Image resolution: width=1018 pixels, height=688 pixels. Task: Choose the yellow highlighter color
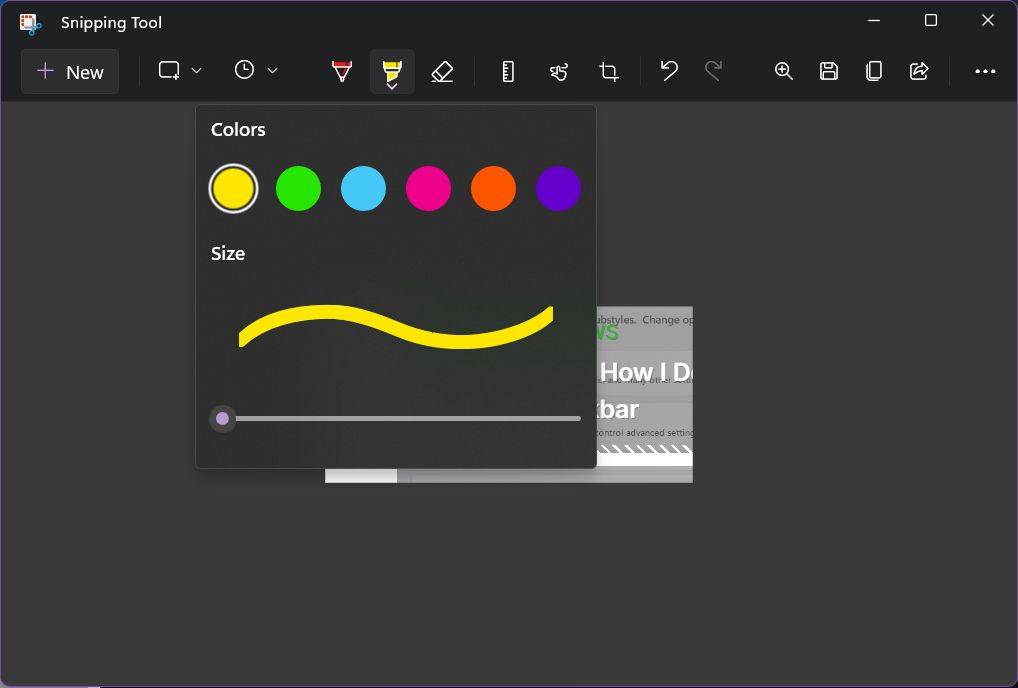click(233, 188)
